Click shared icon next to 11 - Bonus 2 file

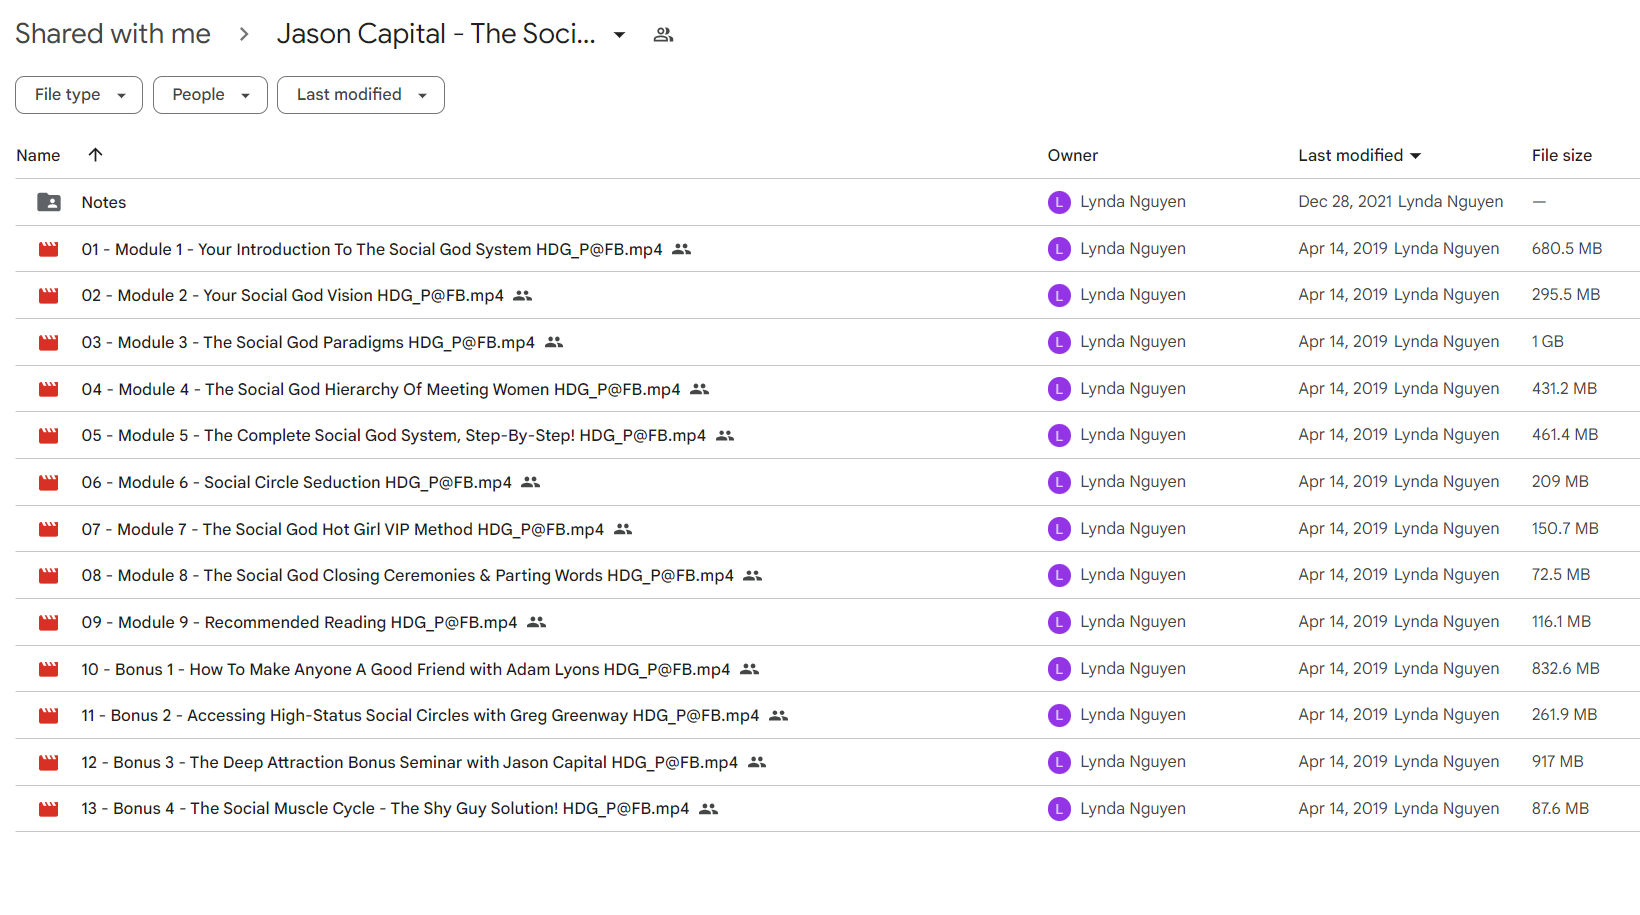coord(779,716)
